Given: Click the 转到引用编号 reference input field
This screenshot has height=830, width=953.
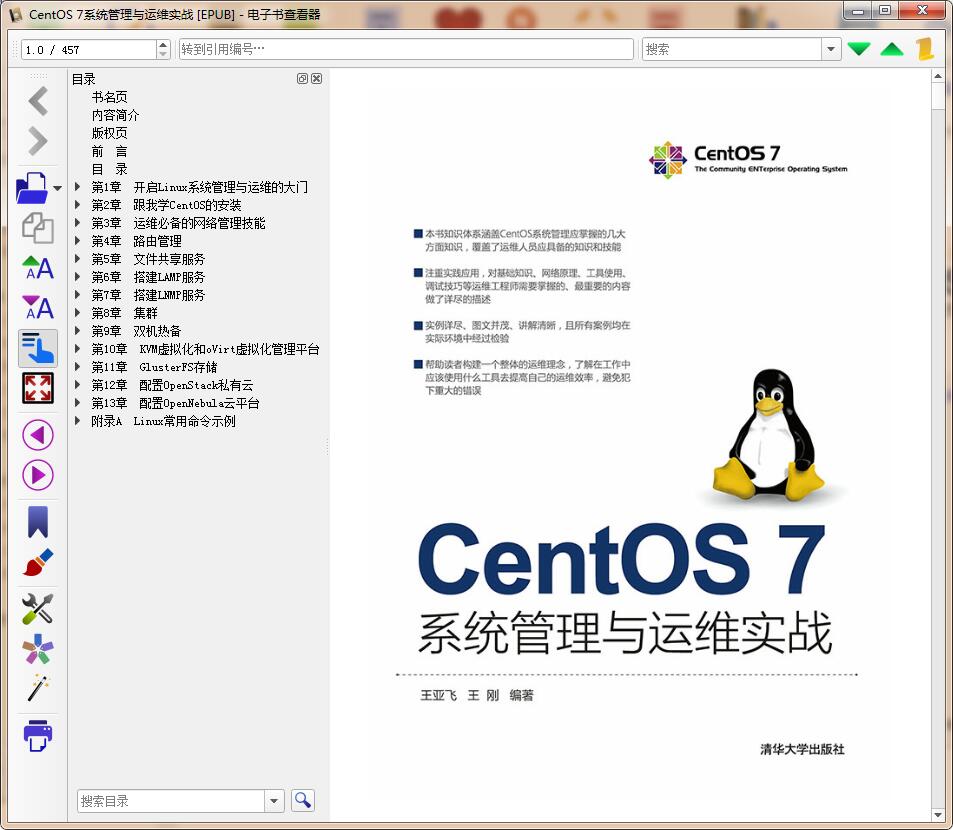Looking at the screenshot, I should click(x=406, y=49).
